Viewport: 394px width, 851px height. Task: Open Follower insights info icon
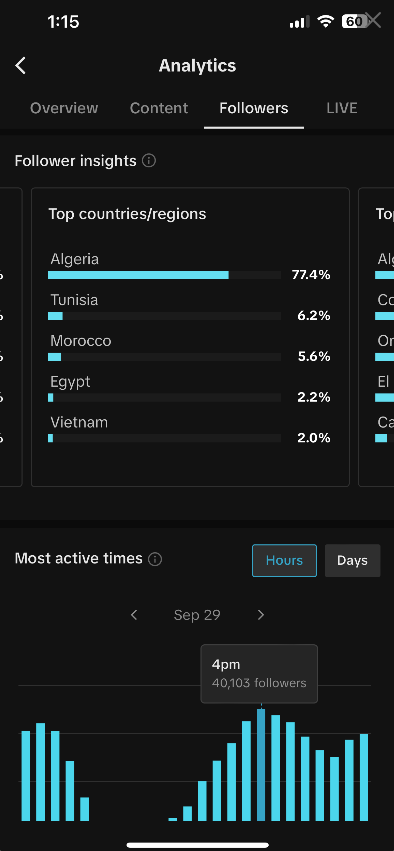[x=149, y=161]
